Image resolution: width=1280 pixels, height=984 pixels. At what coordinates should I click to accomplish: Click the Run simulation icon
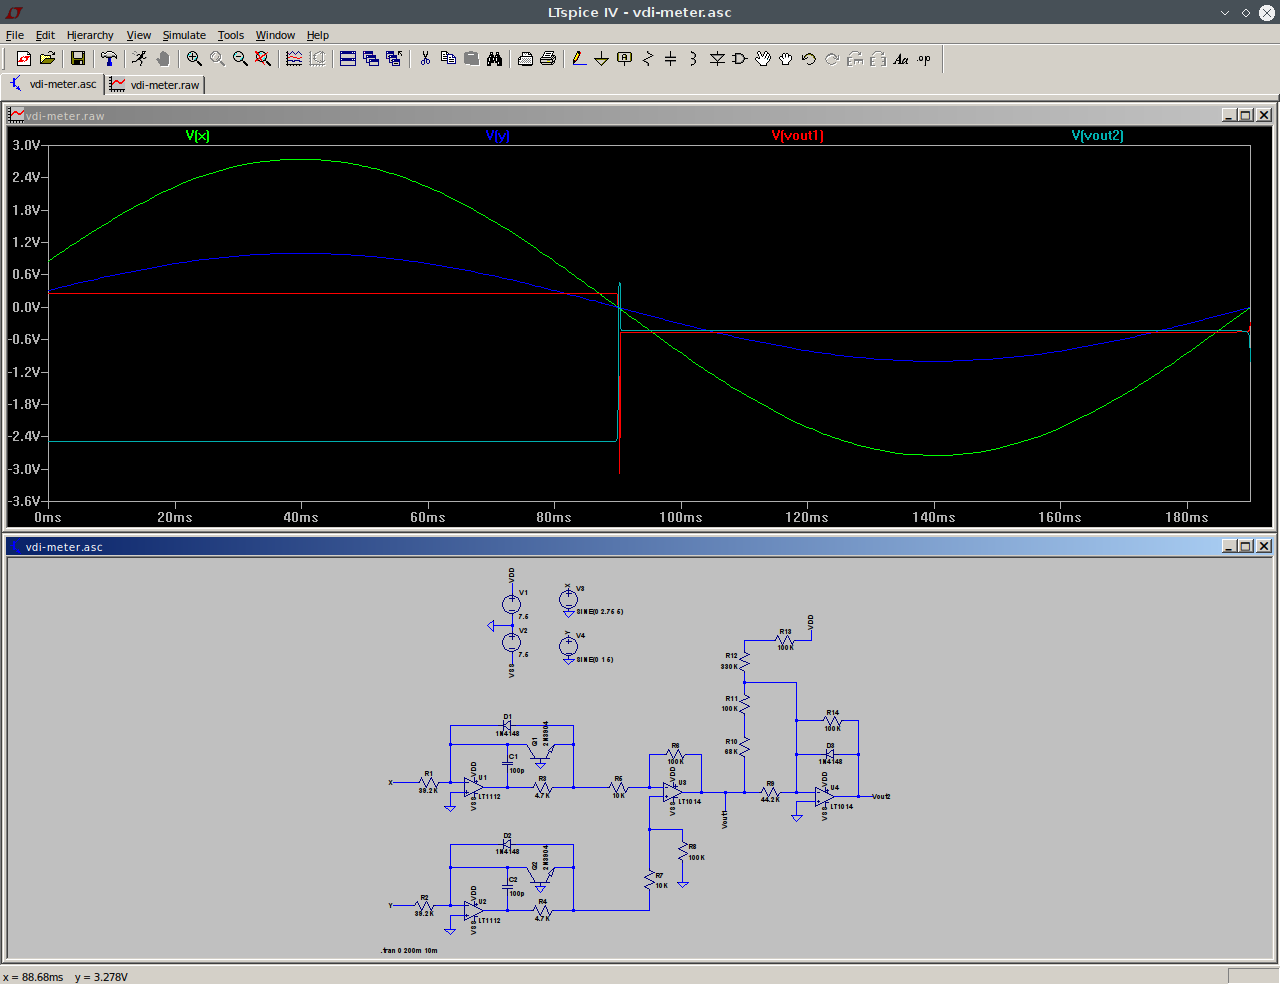click(139, 59)
